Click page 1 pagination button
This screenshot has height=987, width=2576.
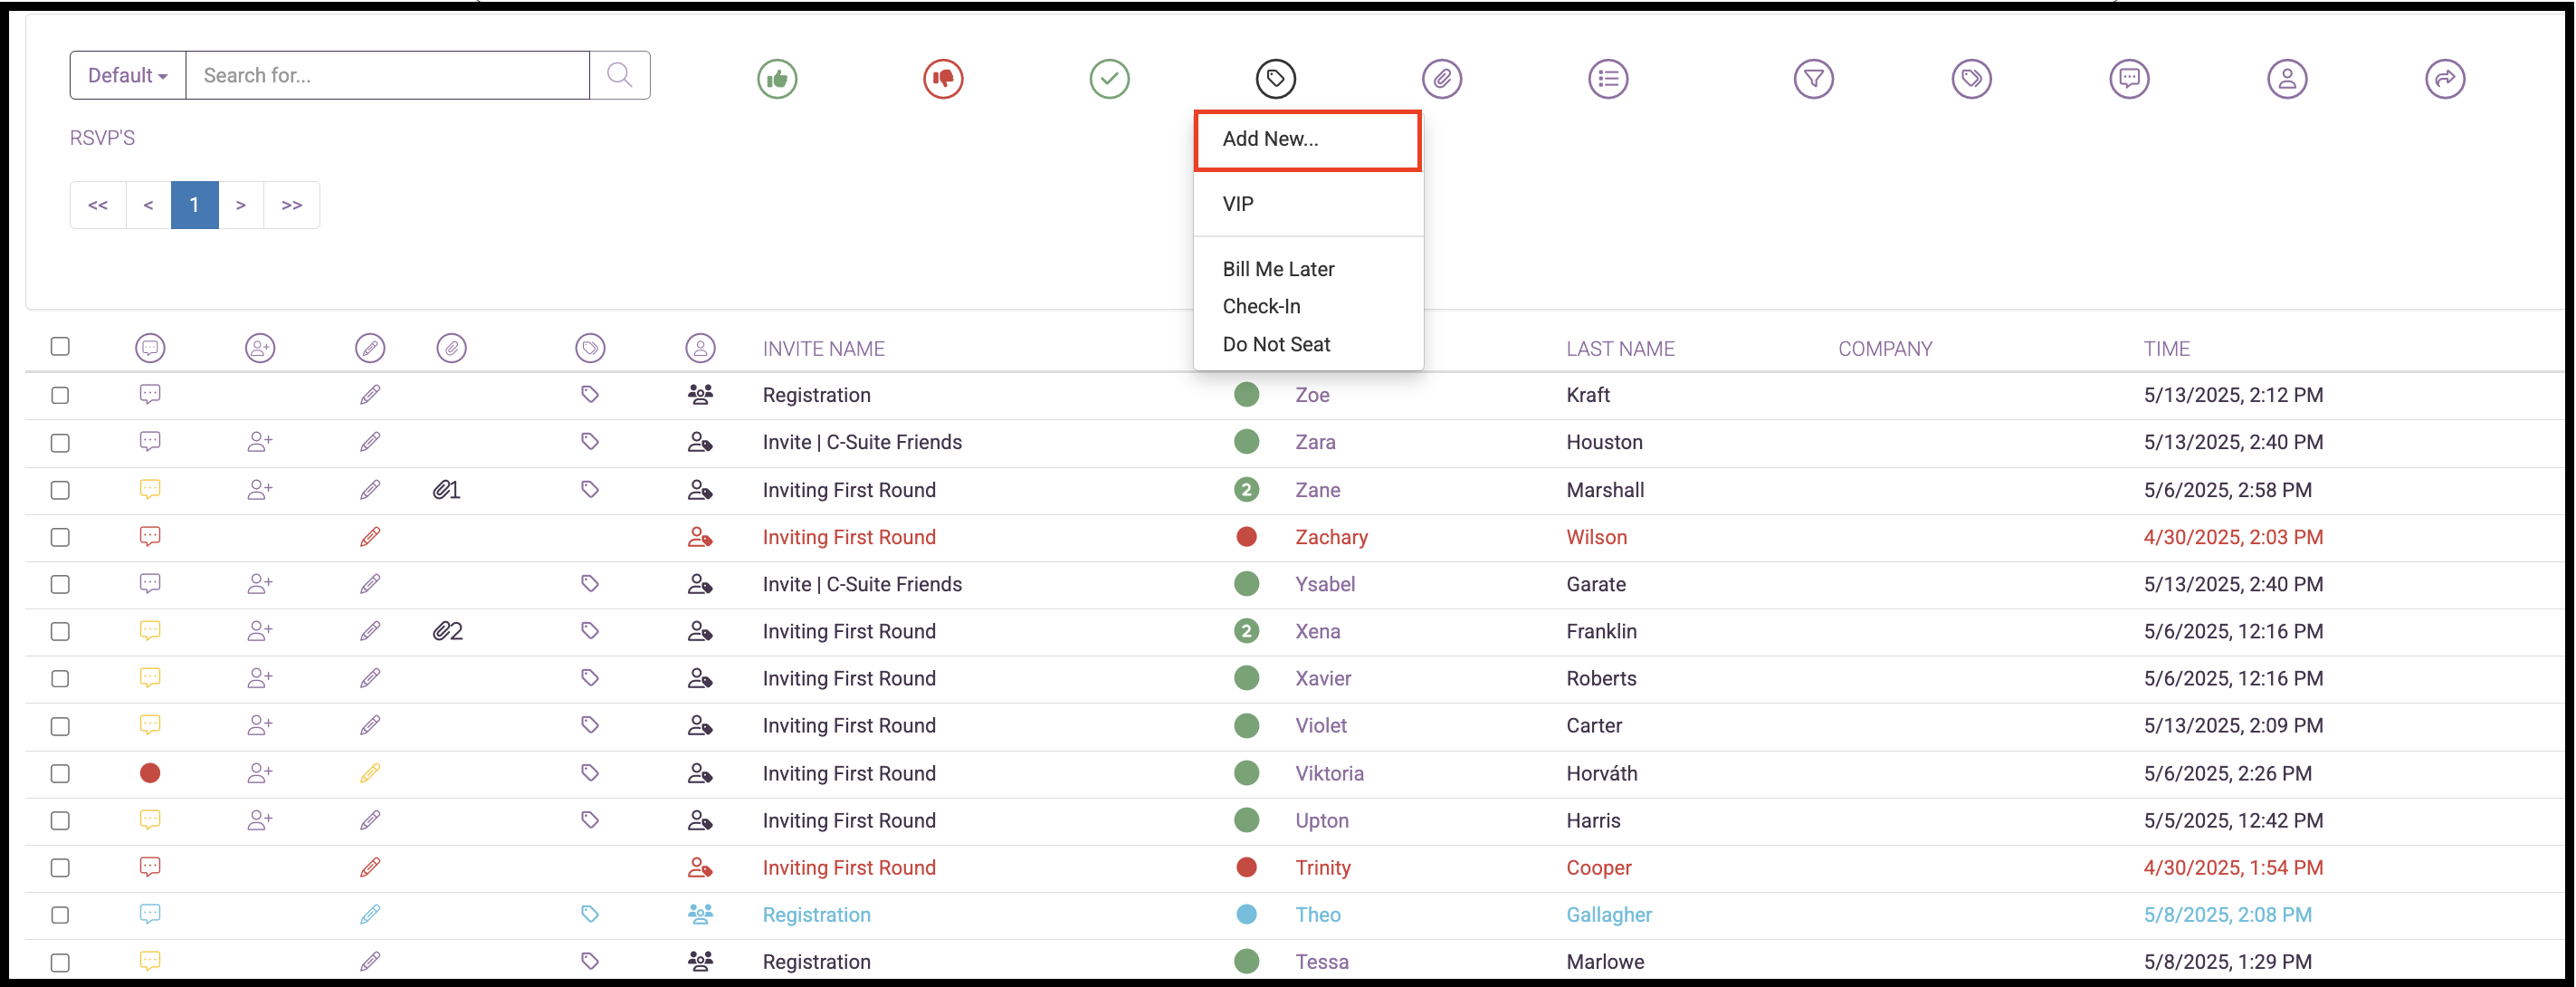click(x=194, y=205)
